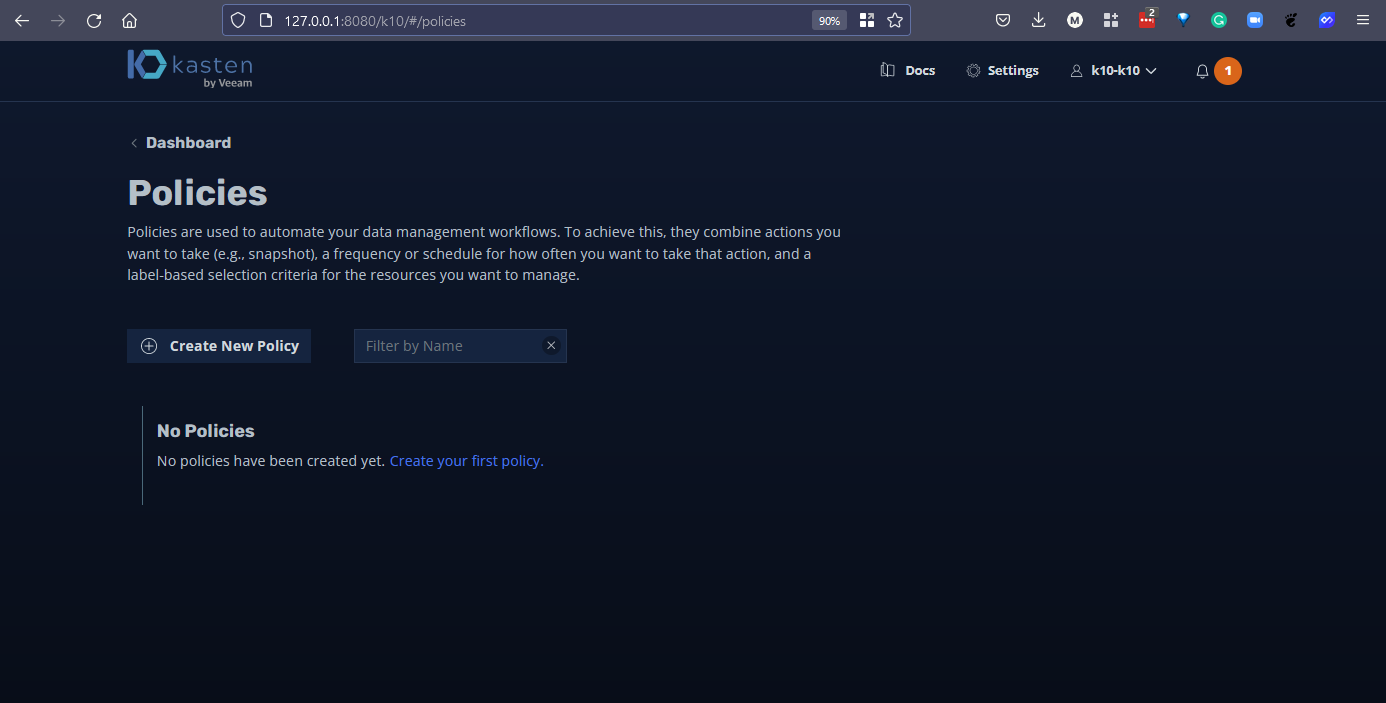1386x703 pixels.
Task: Click the Create your first policy link
Action: pyautogui.click(x=466, y=461)
